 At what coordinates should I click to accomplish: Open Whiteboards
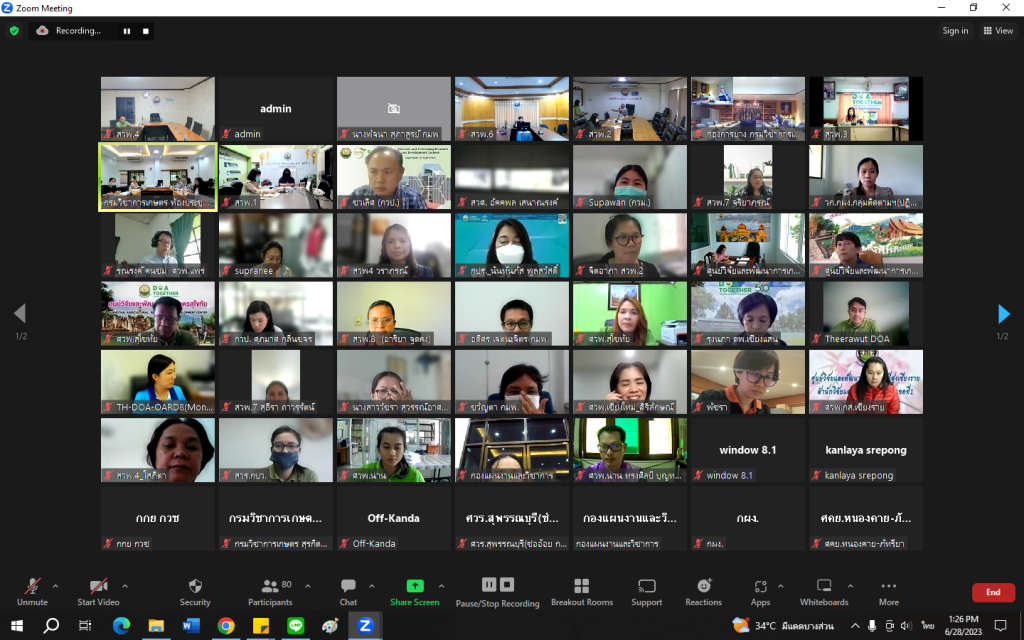(x=824, y=592)
